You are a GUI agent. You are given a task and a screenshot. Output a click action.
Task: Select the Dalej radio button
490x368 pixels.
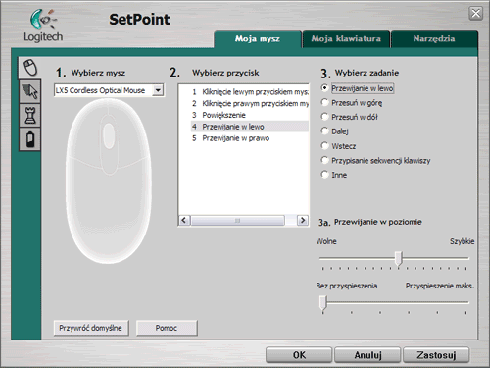point(324,131)
